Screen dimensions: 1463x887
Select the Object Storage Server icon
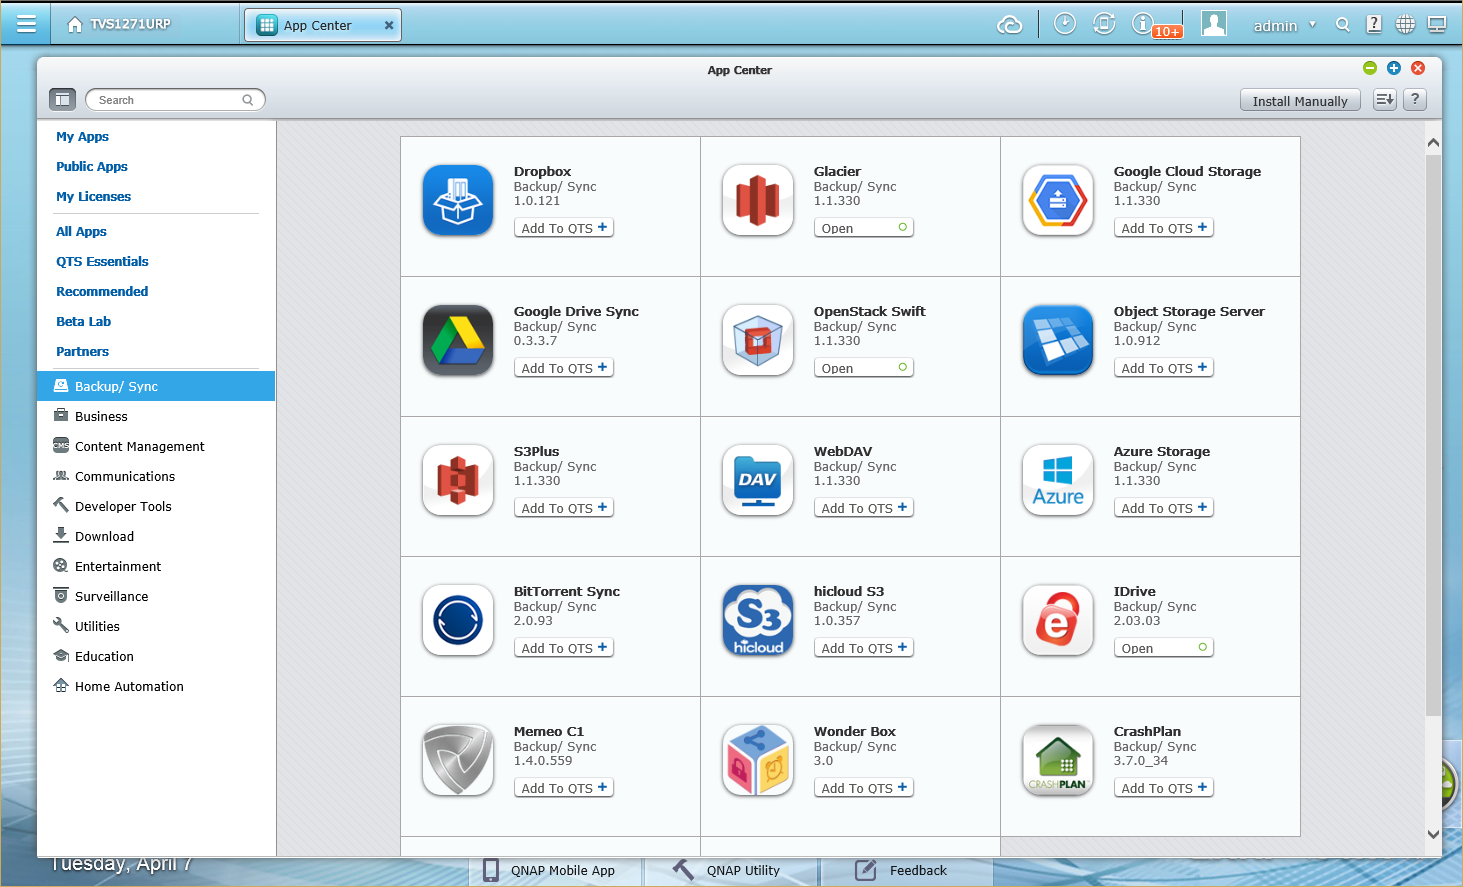tap(1058, 340)
